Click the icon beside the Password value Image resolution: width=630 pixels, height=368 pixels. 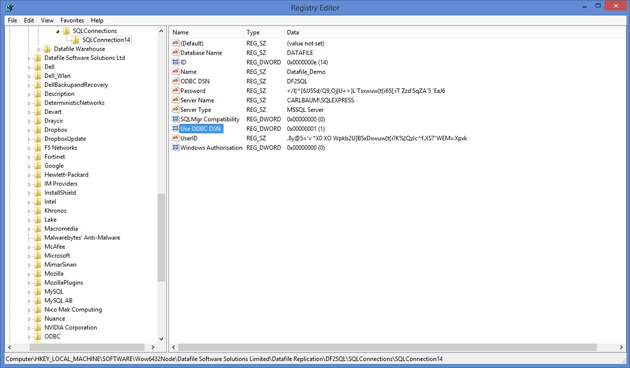(x=176, y=90)
